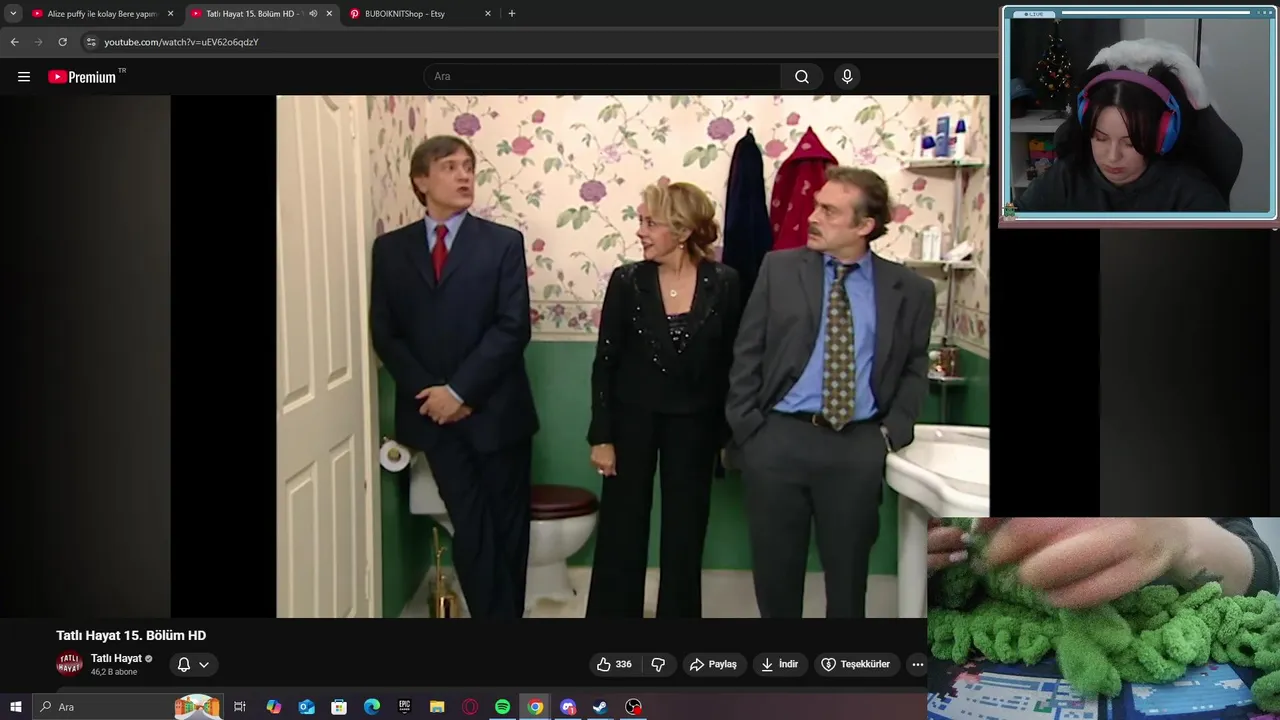Toggle notification bell for Tatlı Hayat channel
1280x720 pixels.
(184, 664)
